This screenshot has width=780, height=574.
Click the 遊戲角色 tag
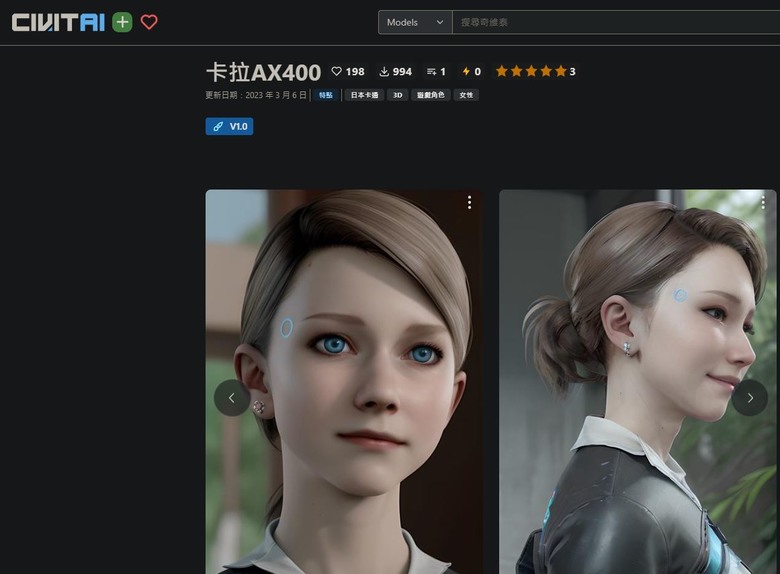coord(431,95)
